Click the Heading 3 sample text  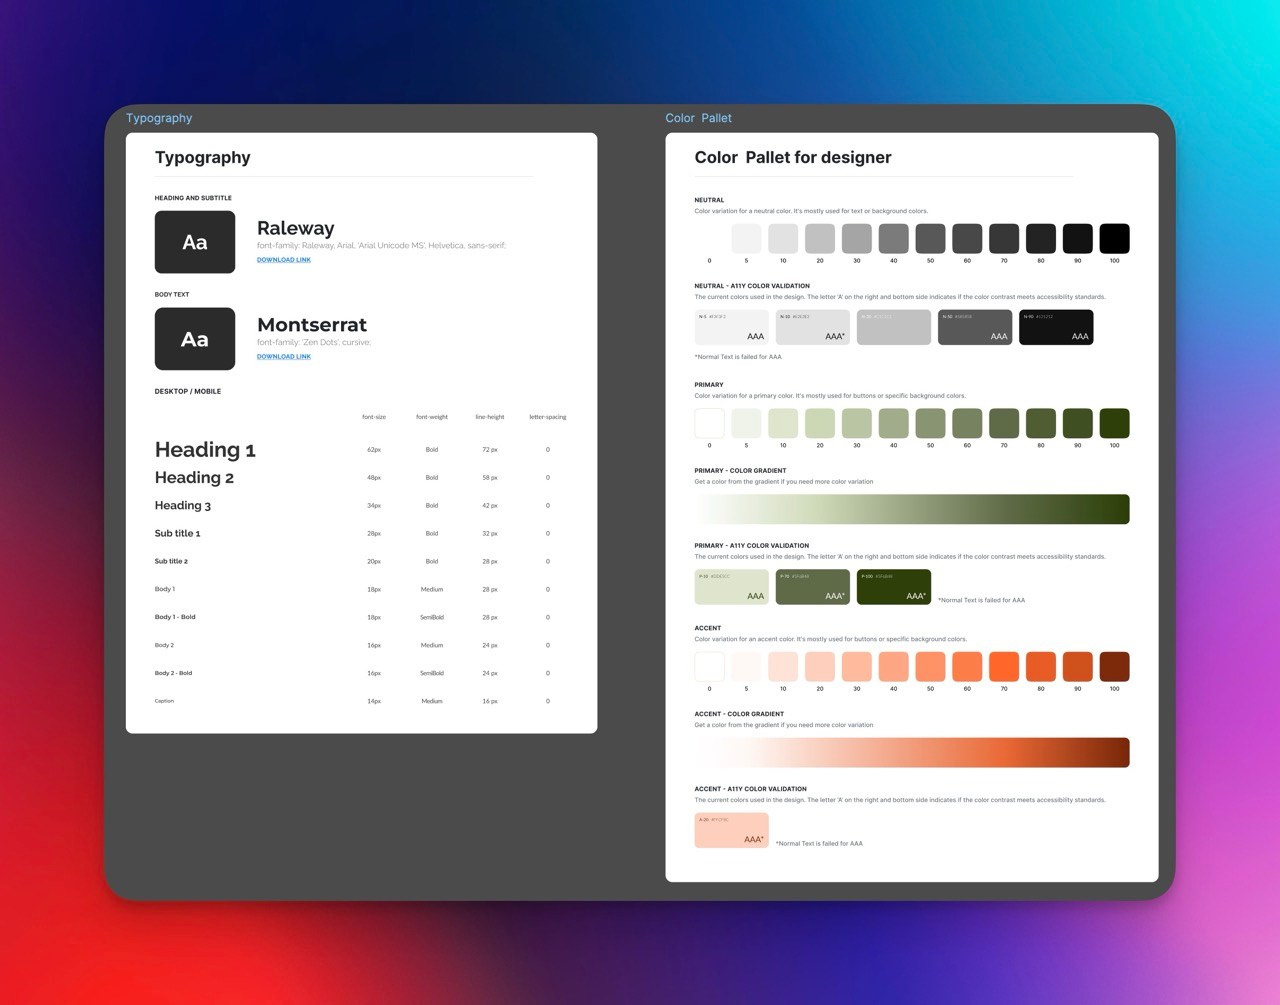coord(183,506)
